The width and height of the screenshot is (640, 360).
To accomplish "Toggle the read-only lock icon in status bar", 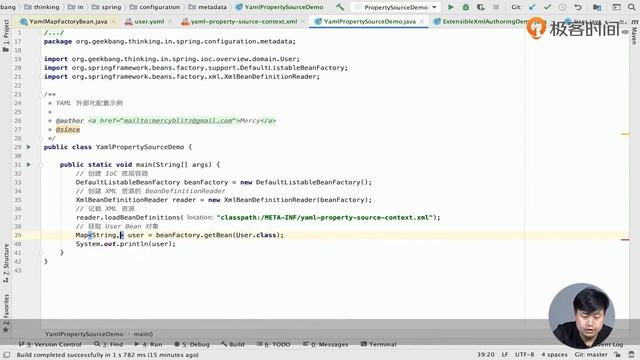I will (x=618, y=355).
